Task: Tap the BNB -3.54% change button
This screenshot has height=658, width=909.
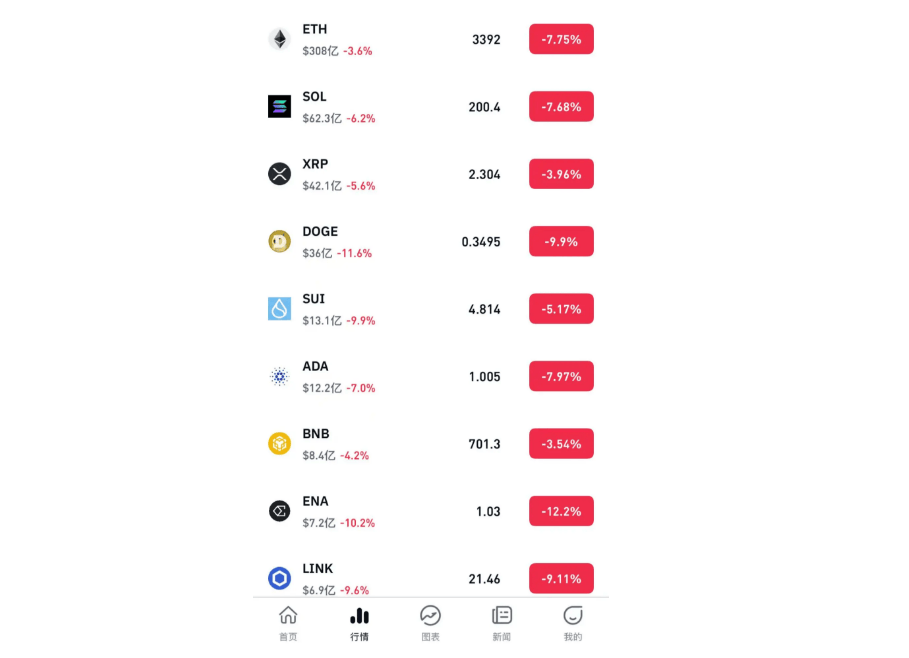Action: click(561, 443)
